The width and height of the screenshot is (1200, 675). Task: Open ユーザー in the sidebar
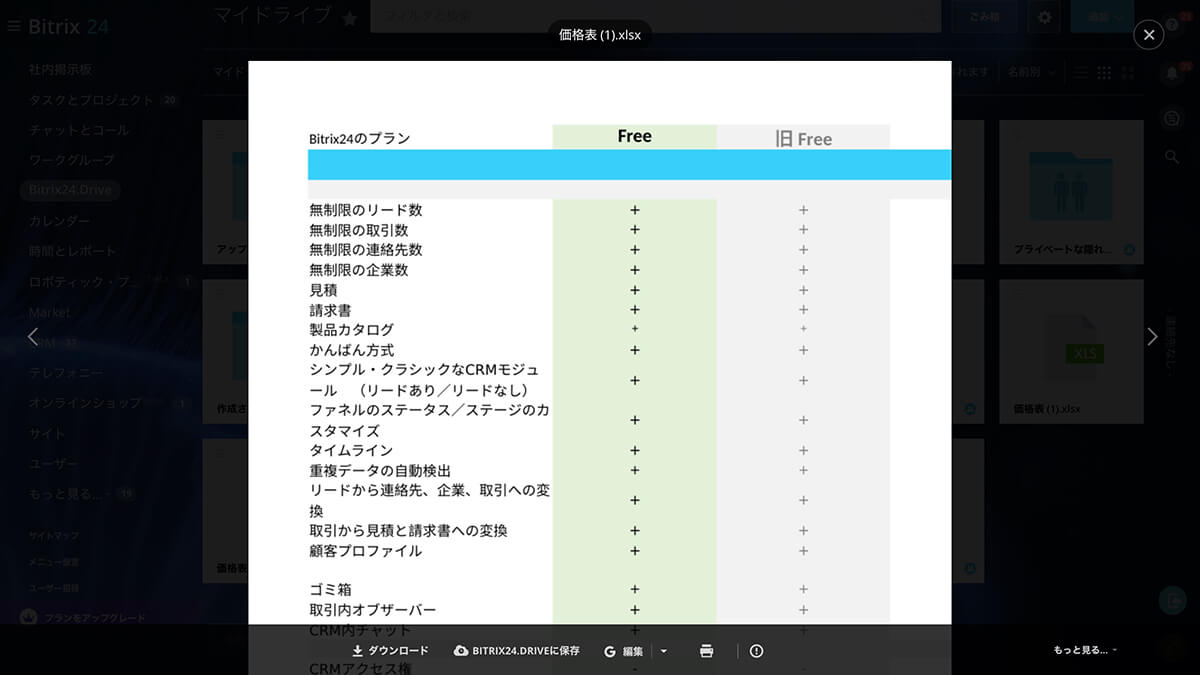(53, 463)
